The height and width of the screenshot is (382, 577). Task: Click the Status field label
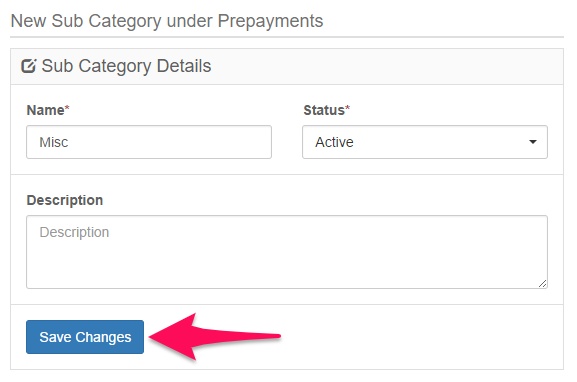coord(324,110)
